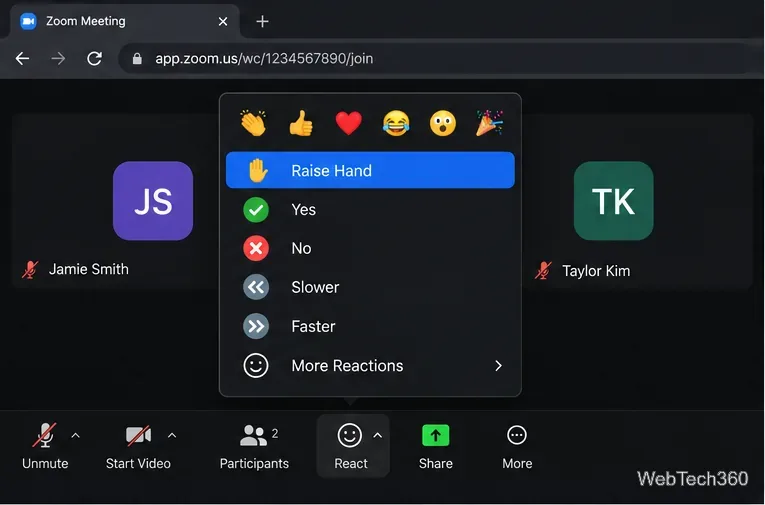The image size is (765, 505).
Task: Expand More Reactions chevron arrow
Action: (x=498, y=365)
